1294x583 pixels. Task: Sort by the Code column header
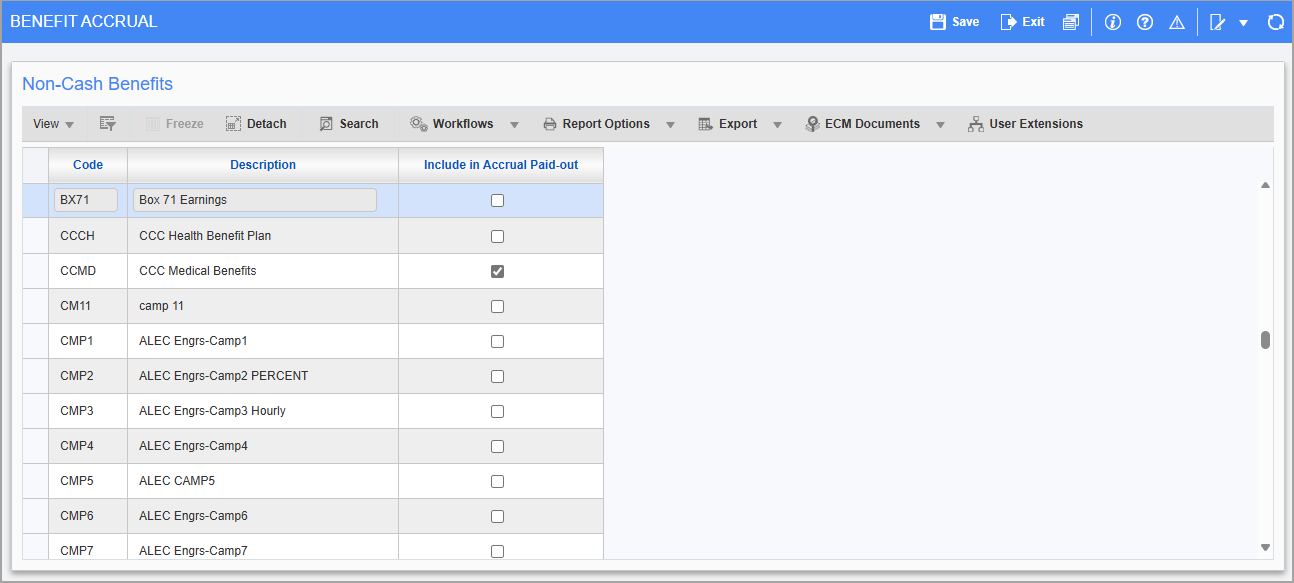(x=88, y=165)
